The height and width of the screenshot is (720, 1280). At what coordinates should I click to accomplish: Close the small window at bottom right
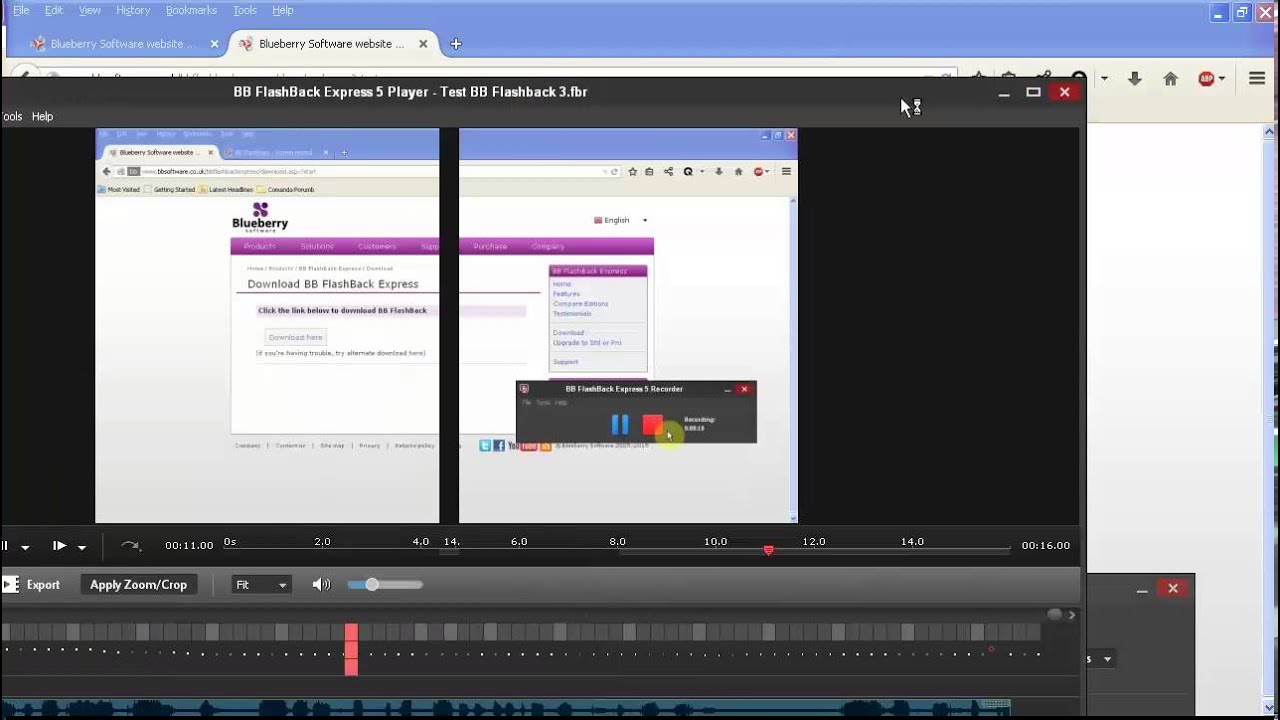1173,589
